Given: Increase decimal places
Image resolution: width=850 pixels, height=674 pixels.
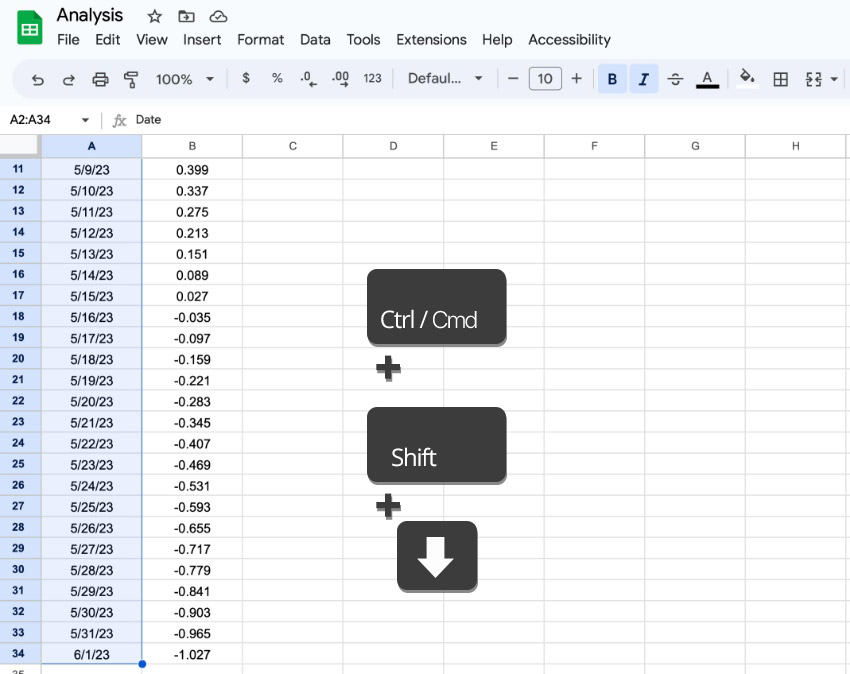Looking at the screenshot, I should coord(339,78).
